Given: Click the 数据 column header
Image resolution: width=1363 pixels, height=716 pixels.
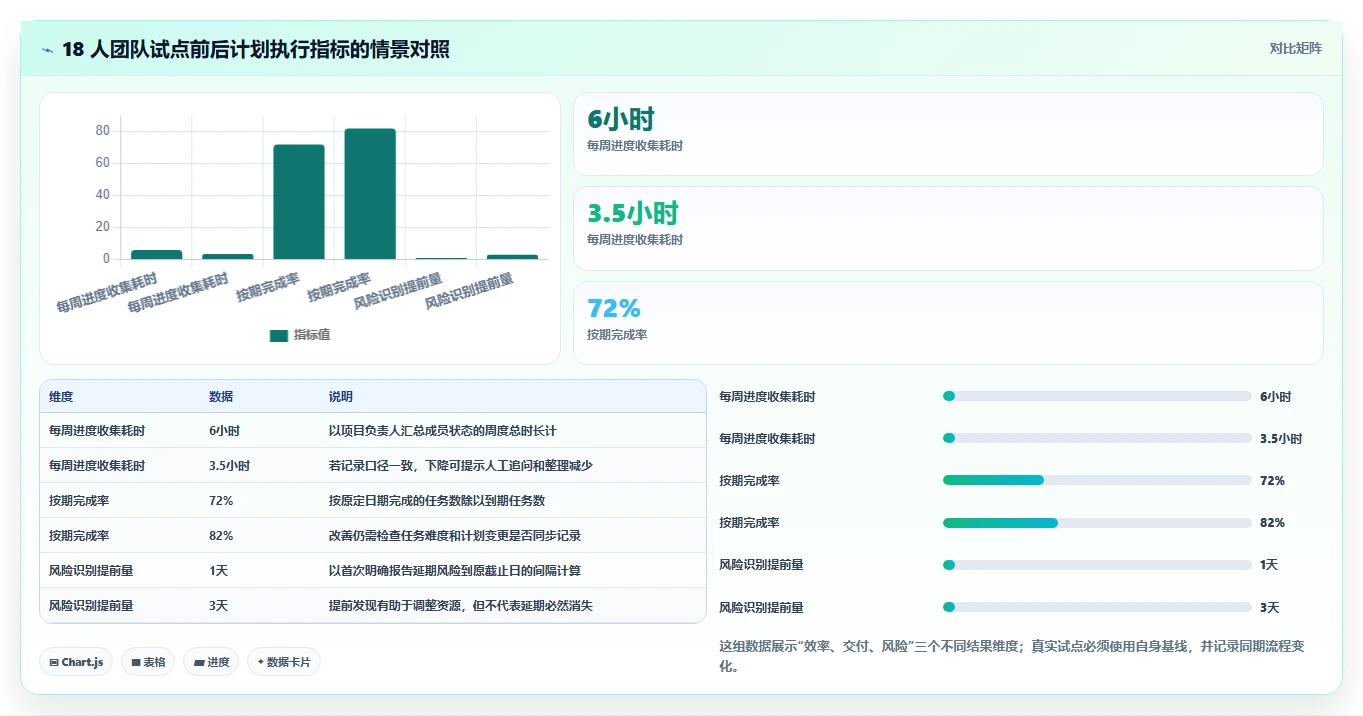Looking at the screenshot, I should [x=221, y=397].
